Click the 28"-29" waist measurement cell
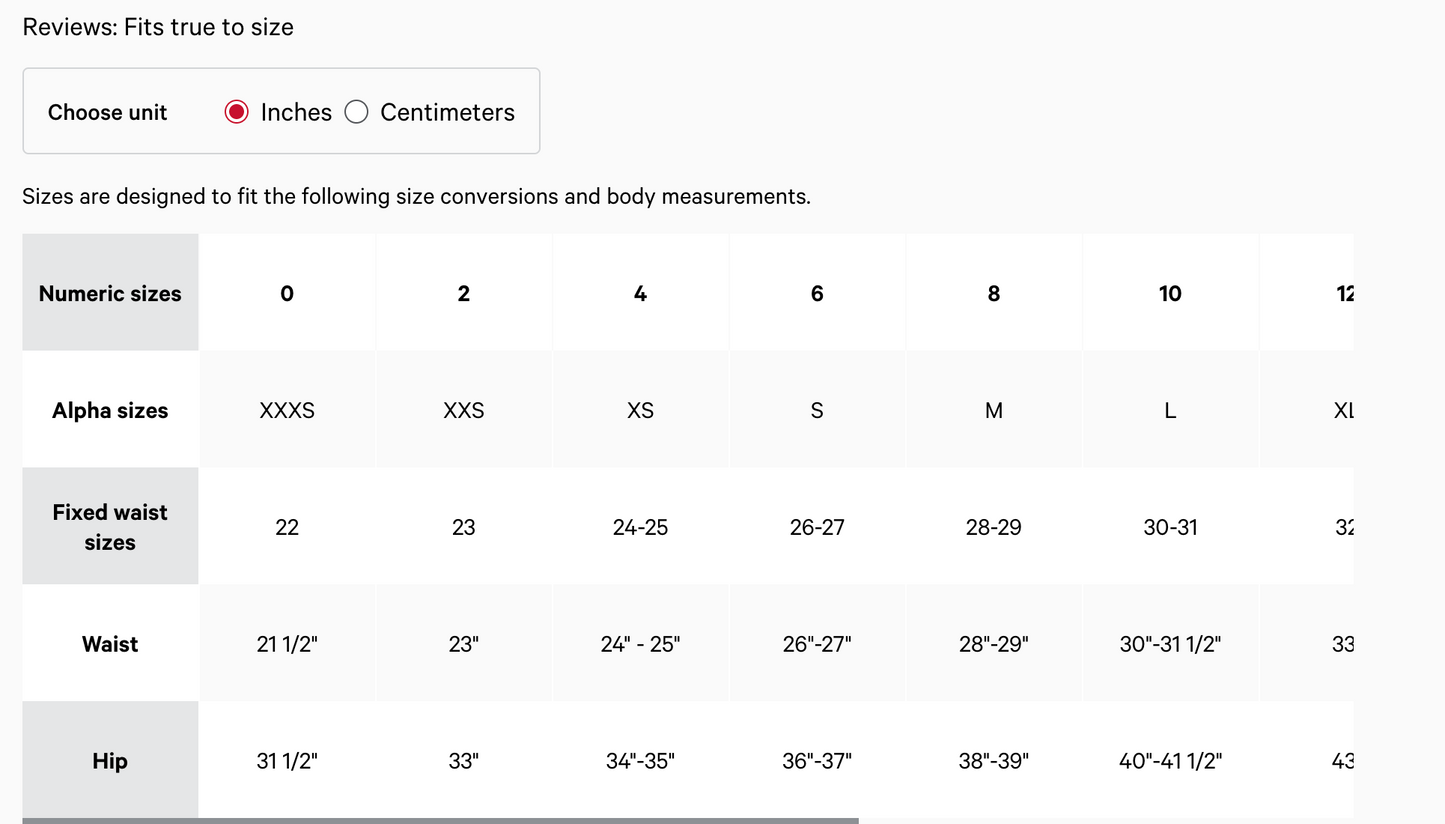 994,644
